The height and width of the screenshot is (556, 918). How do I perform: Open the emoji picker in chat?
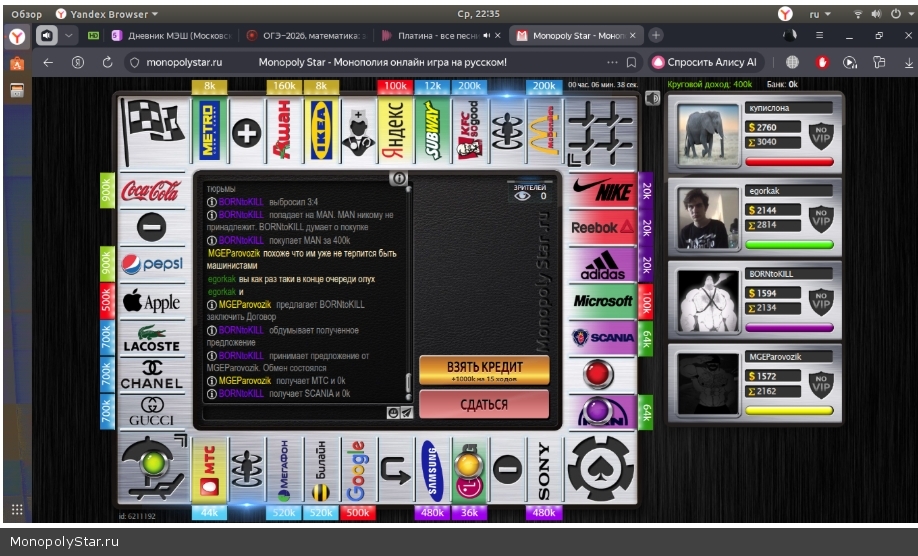[393, 412]
